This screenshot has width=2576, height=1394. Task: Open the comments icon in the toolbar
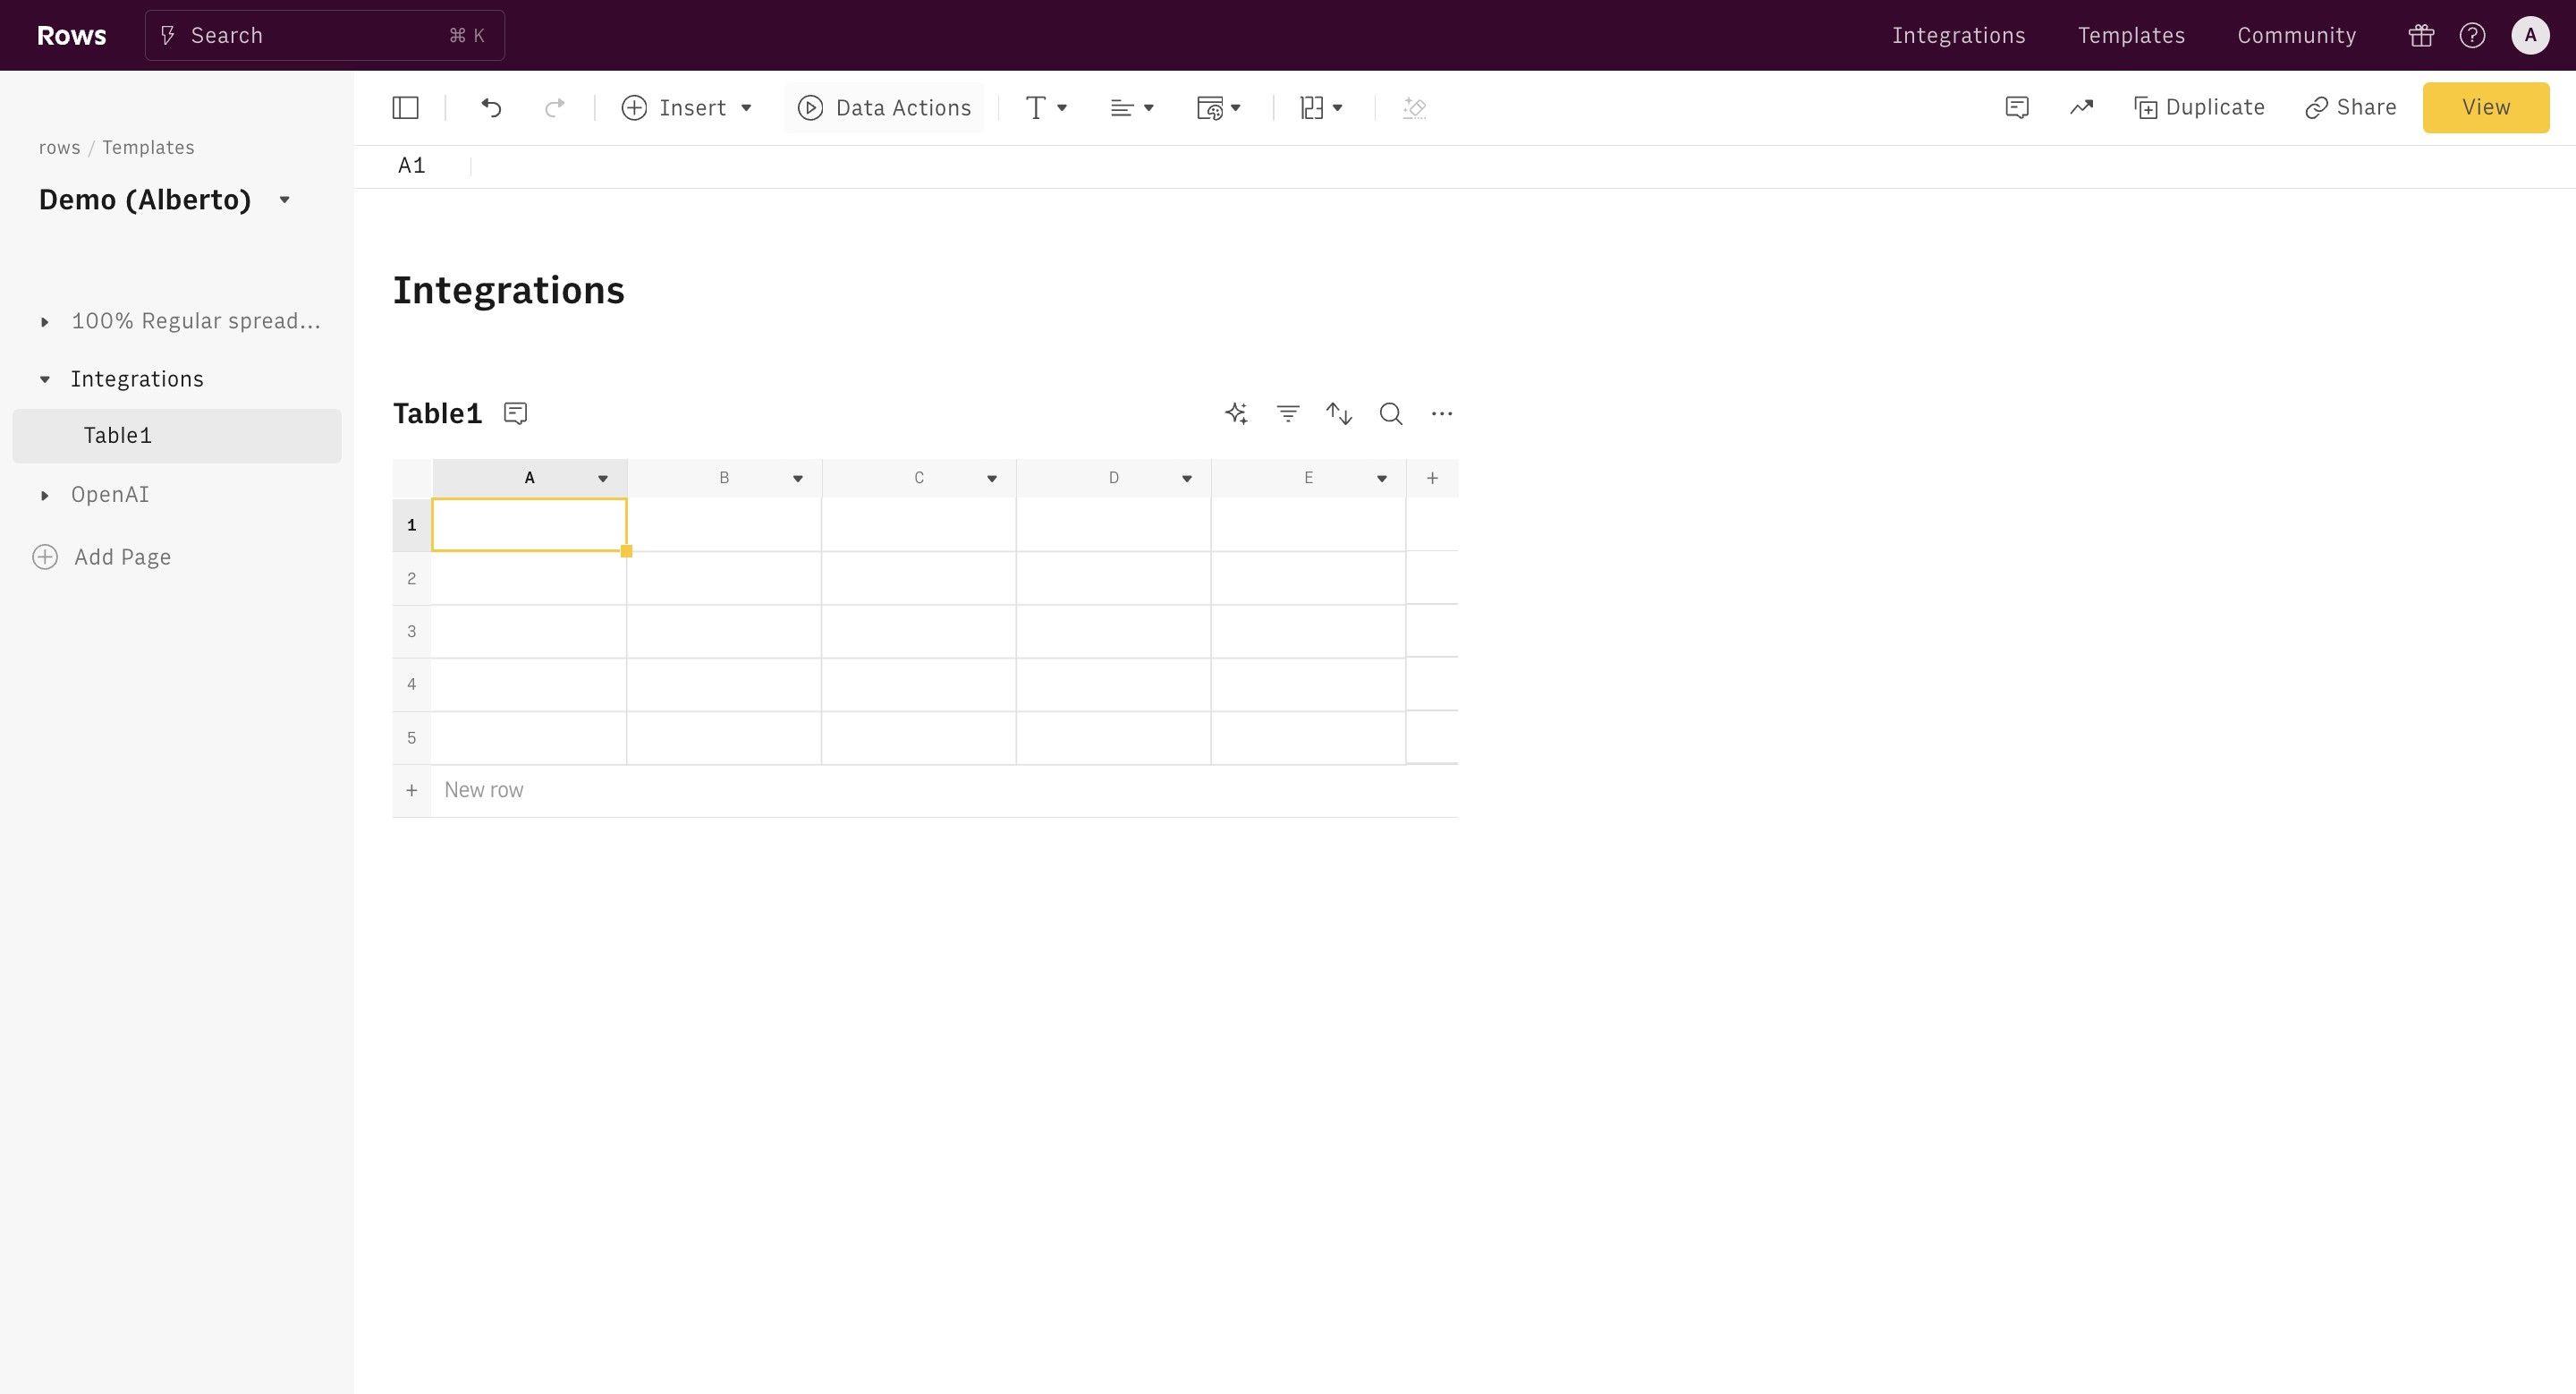[x=2017, y=108]
